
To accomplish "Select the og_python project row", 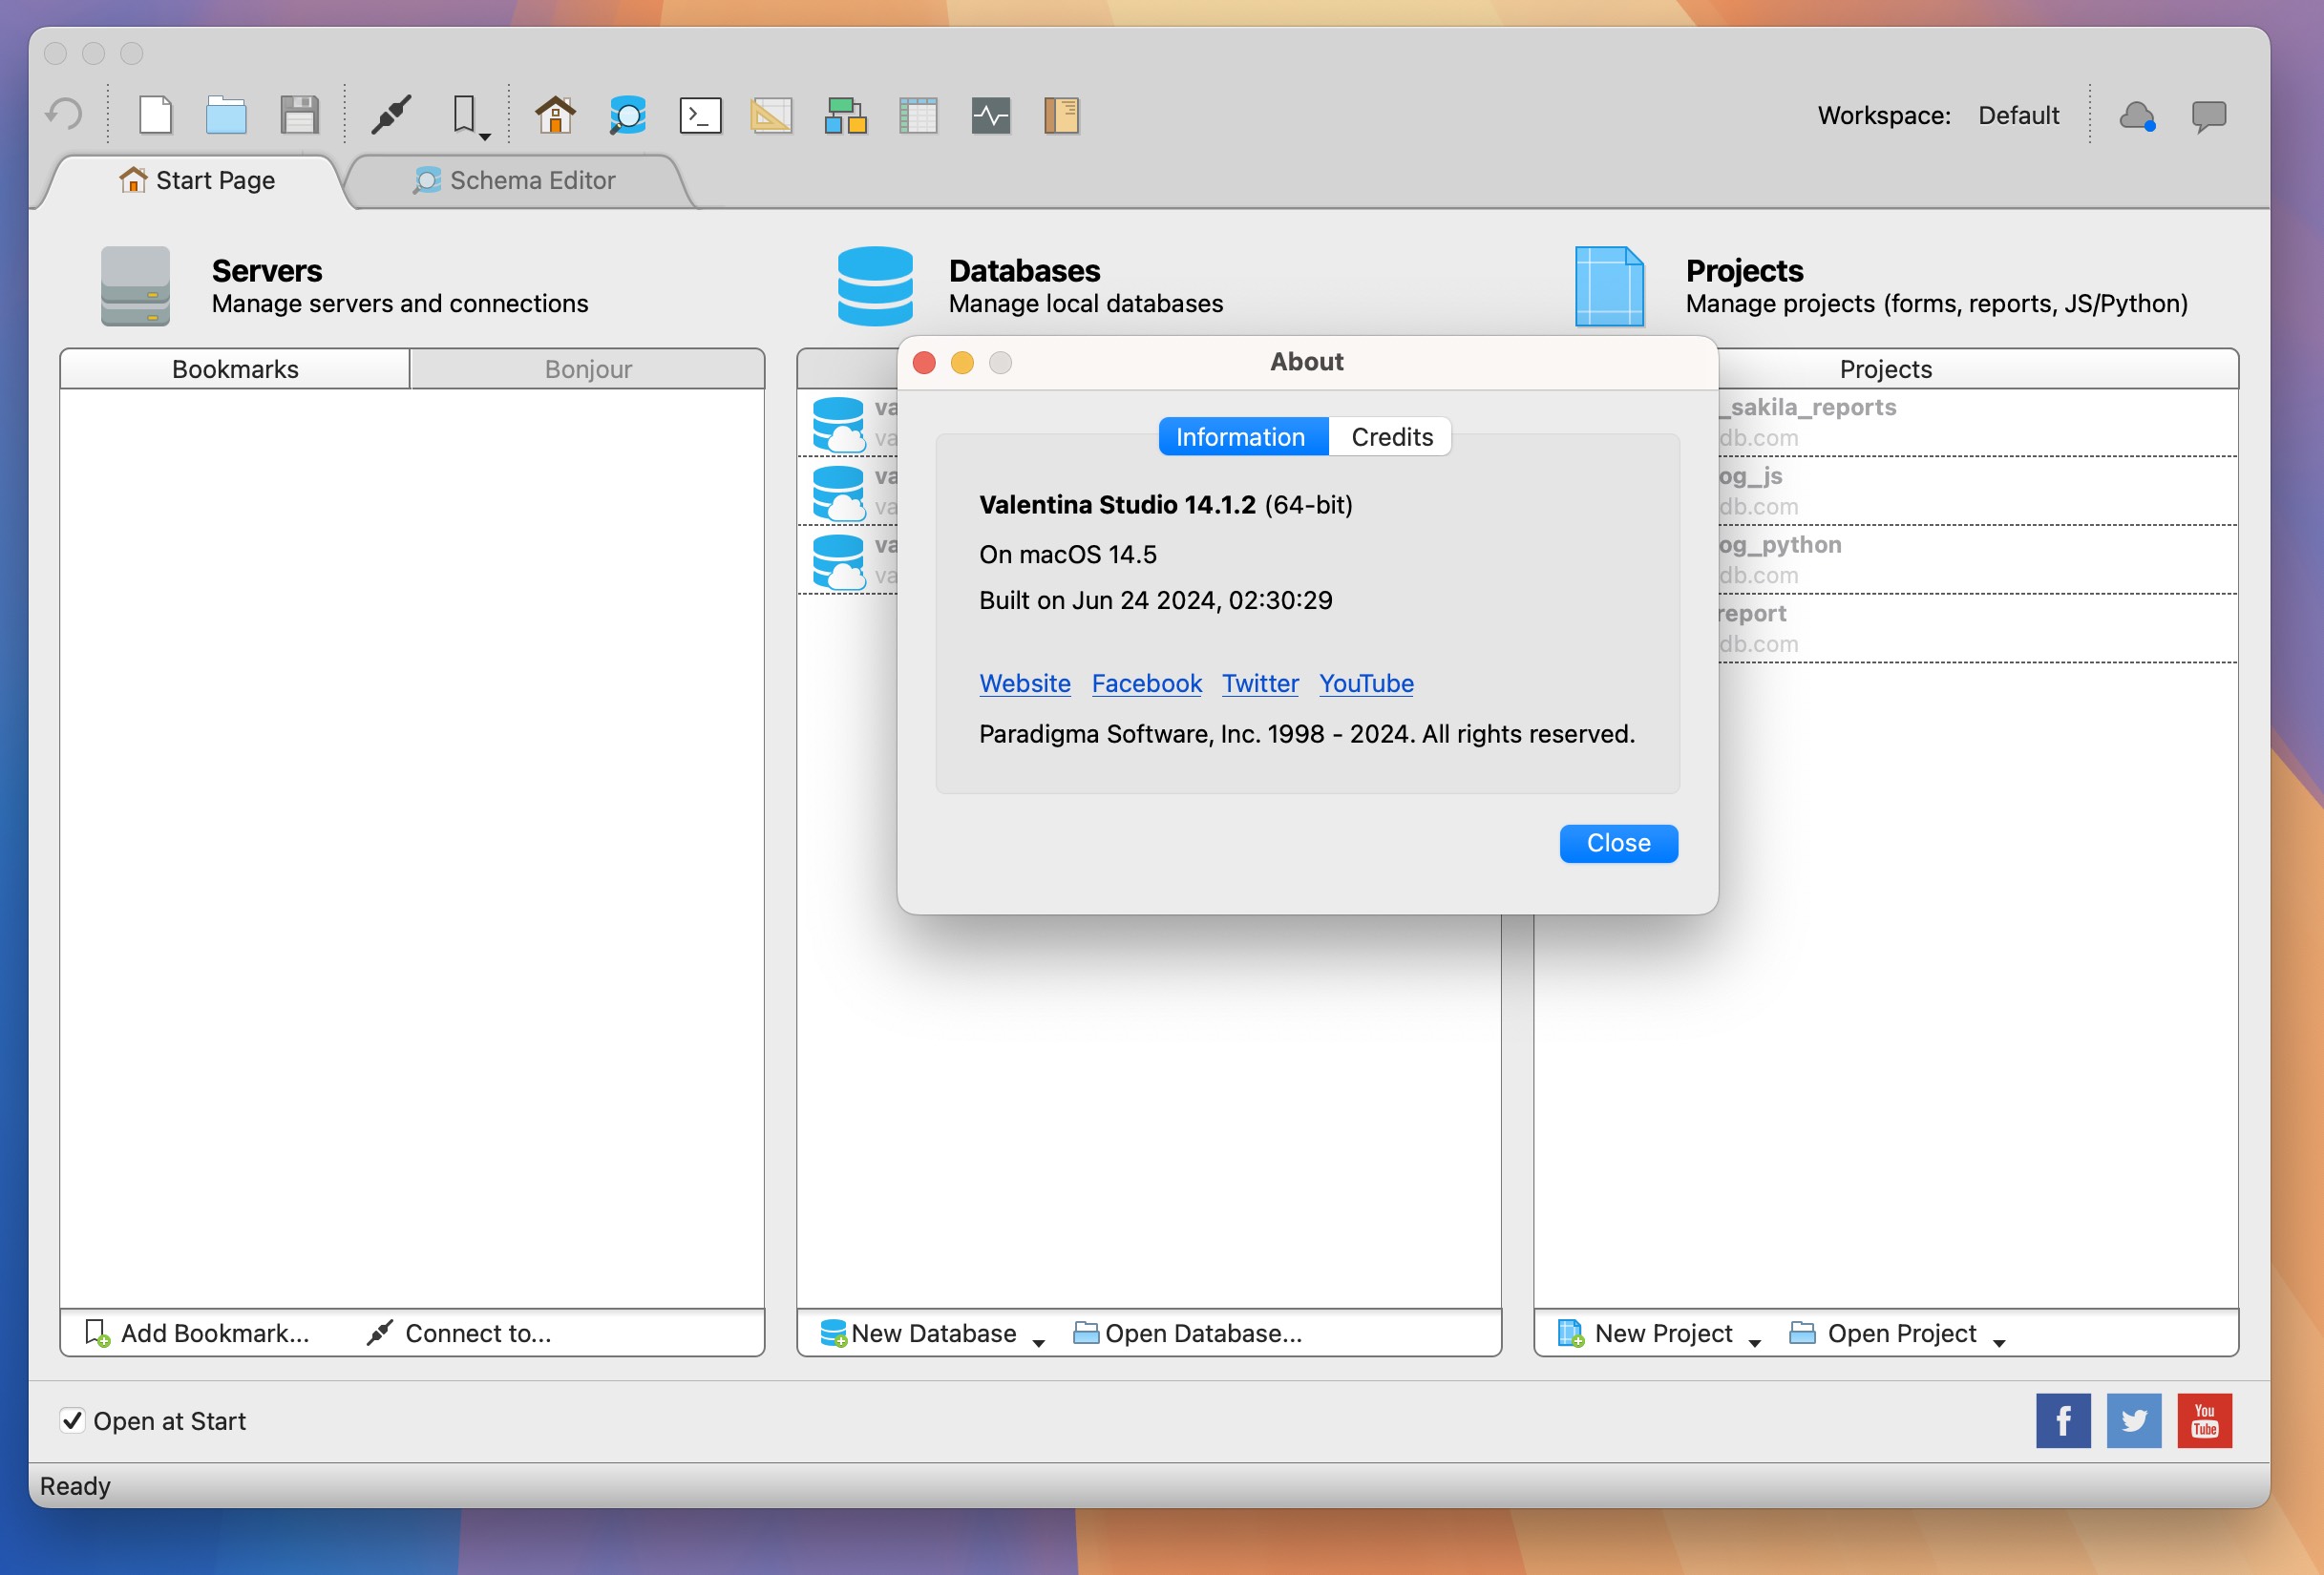I will pos(1978,560).
